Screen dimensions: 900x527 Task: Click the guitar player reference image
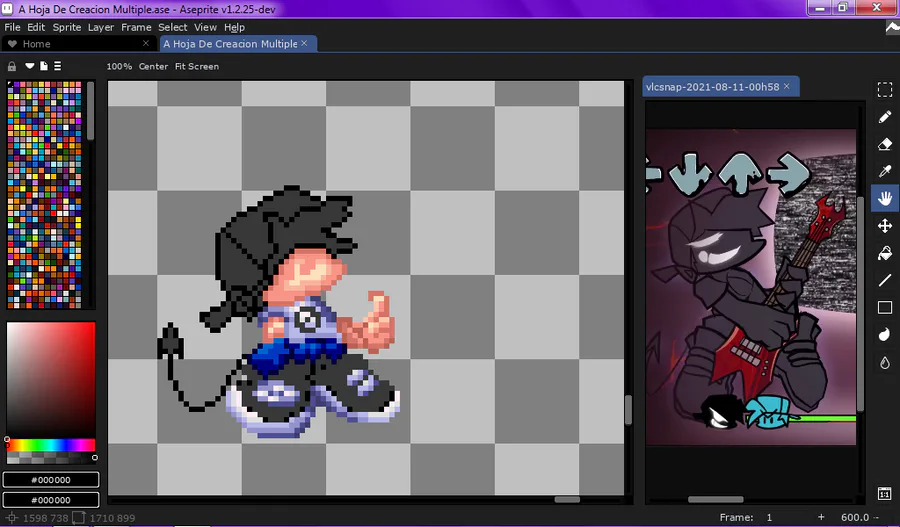[x=751, y=287]
